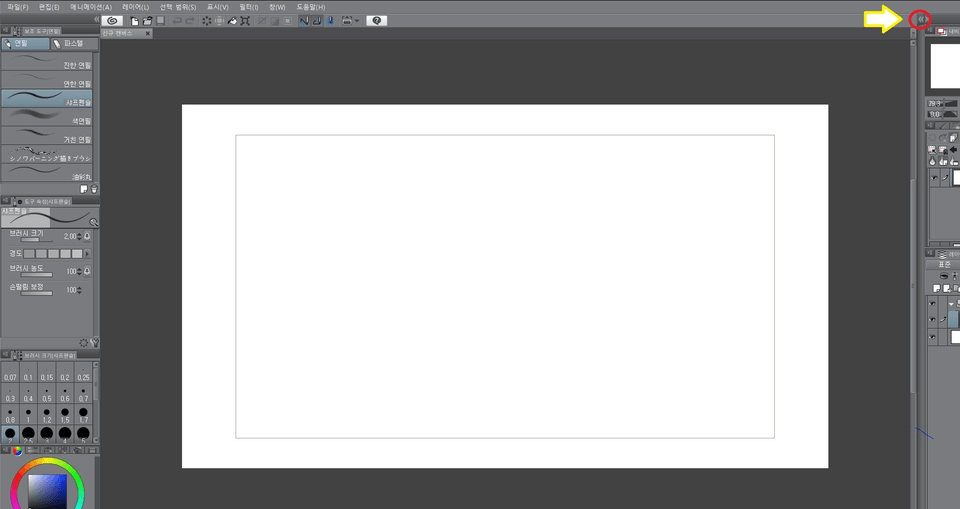
Task: Click the clear (dotted circle) toolbar icon
Action: 207,21
